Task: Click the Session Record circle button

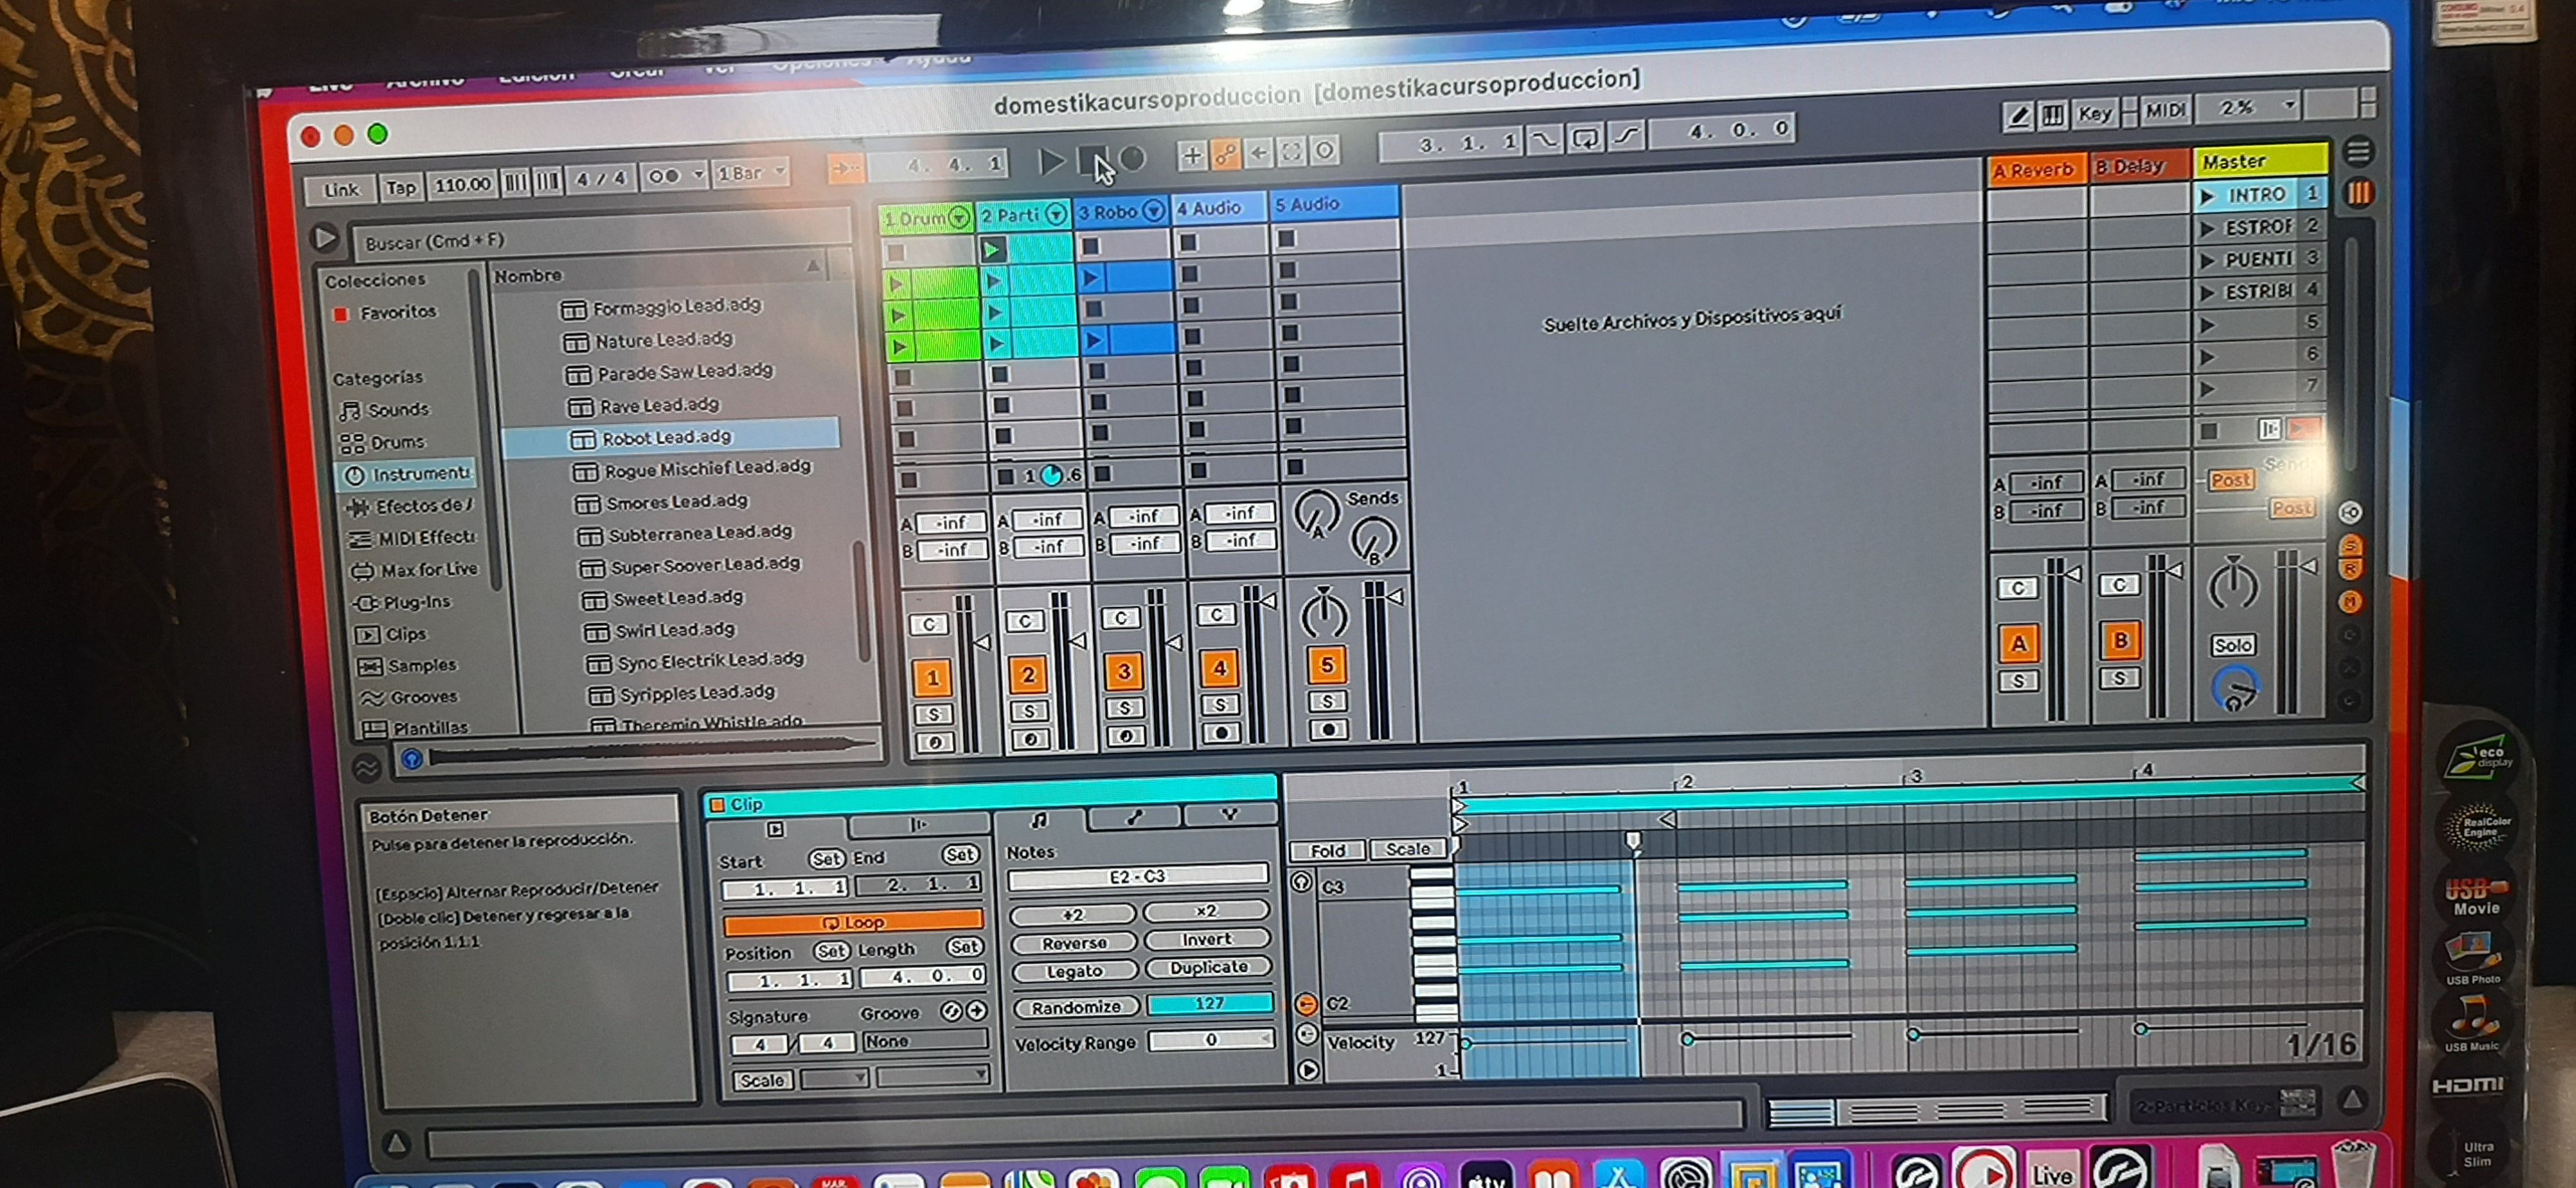Action: [1324, 151]
